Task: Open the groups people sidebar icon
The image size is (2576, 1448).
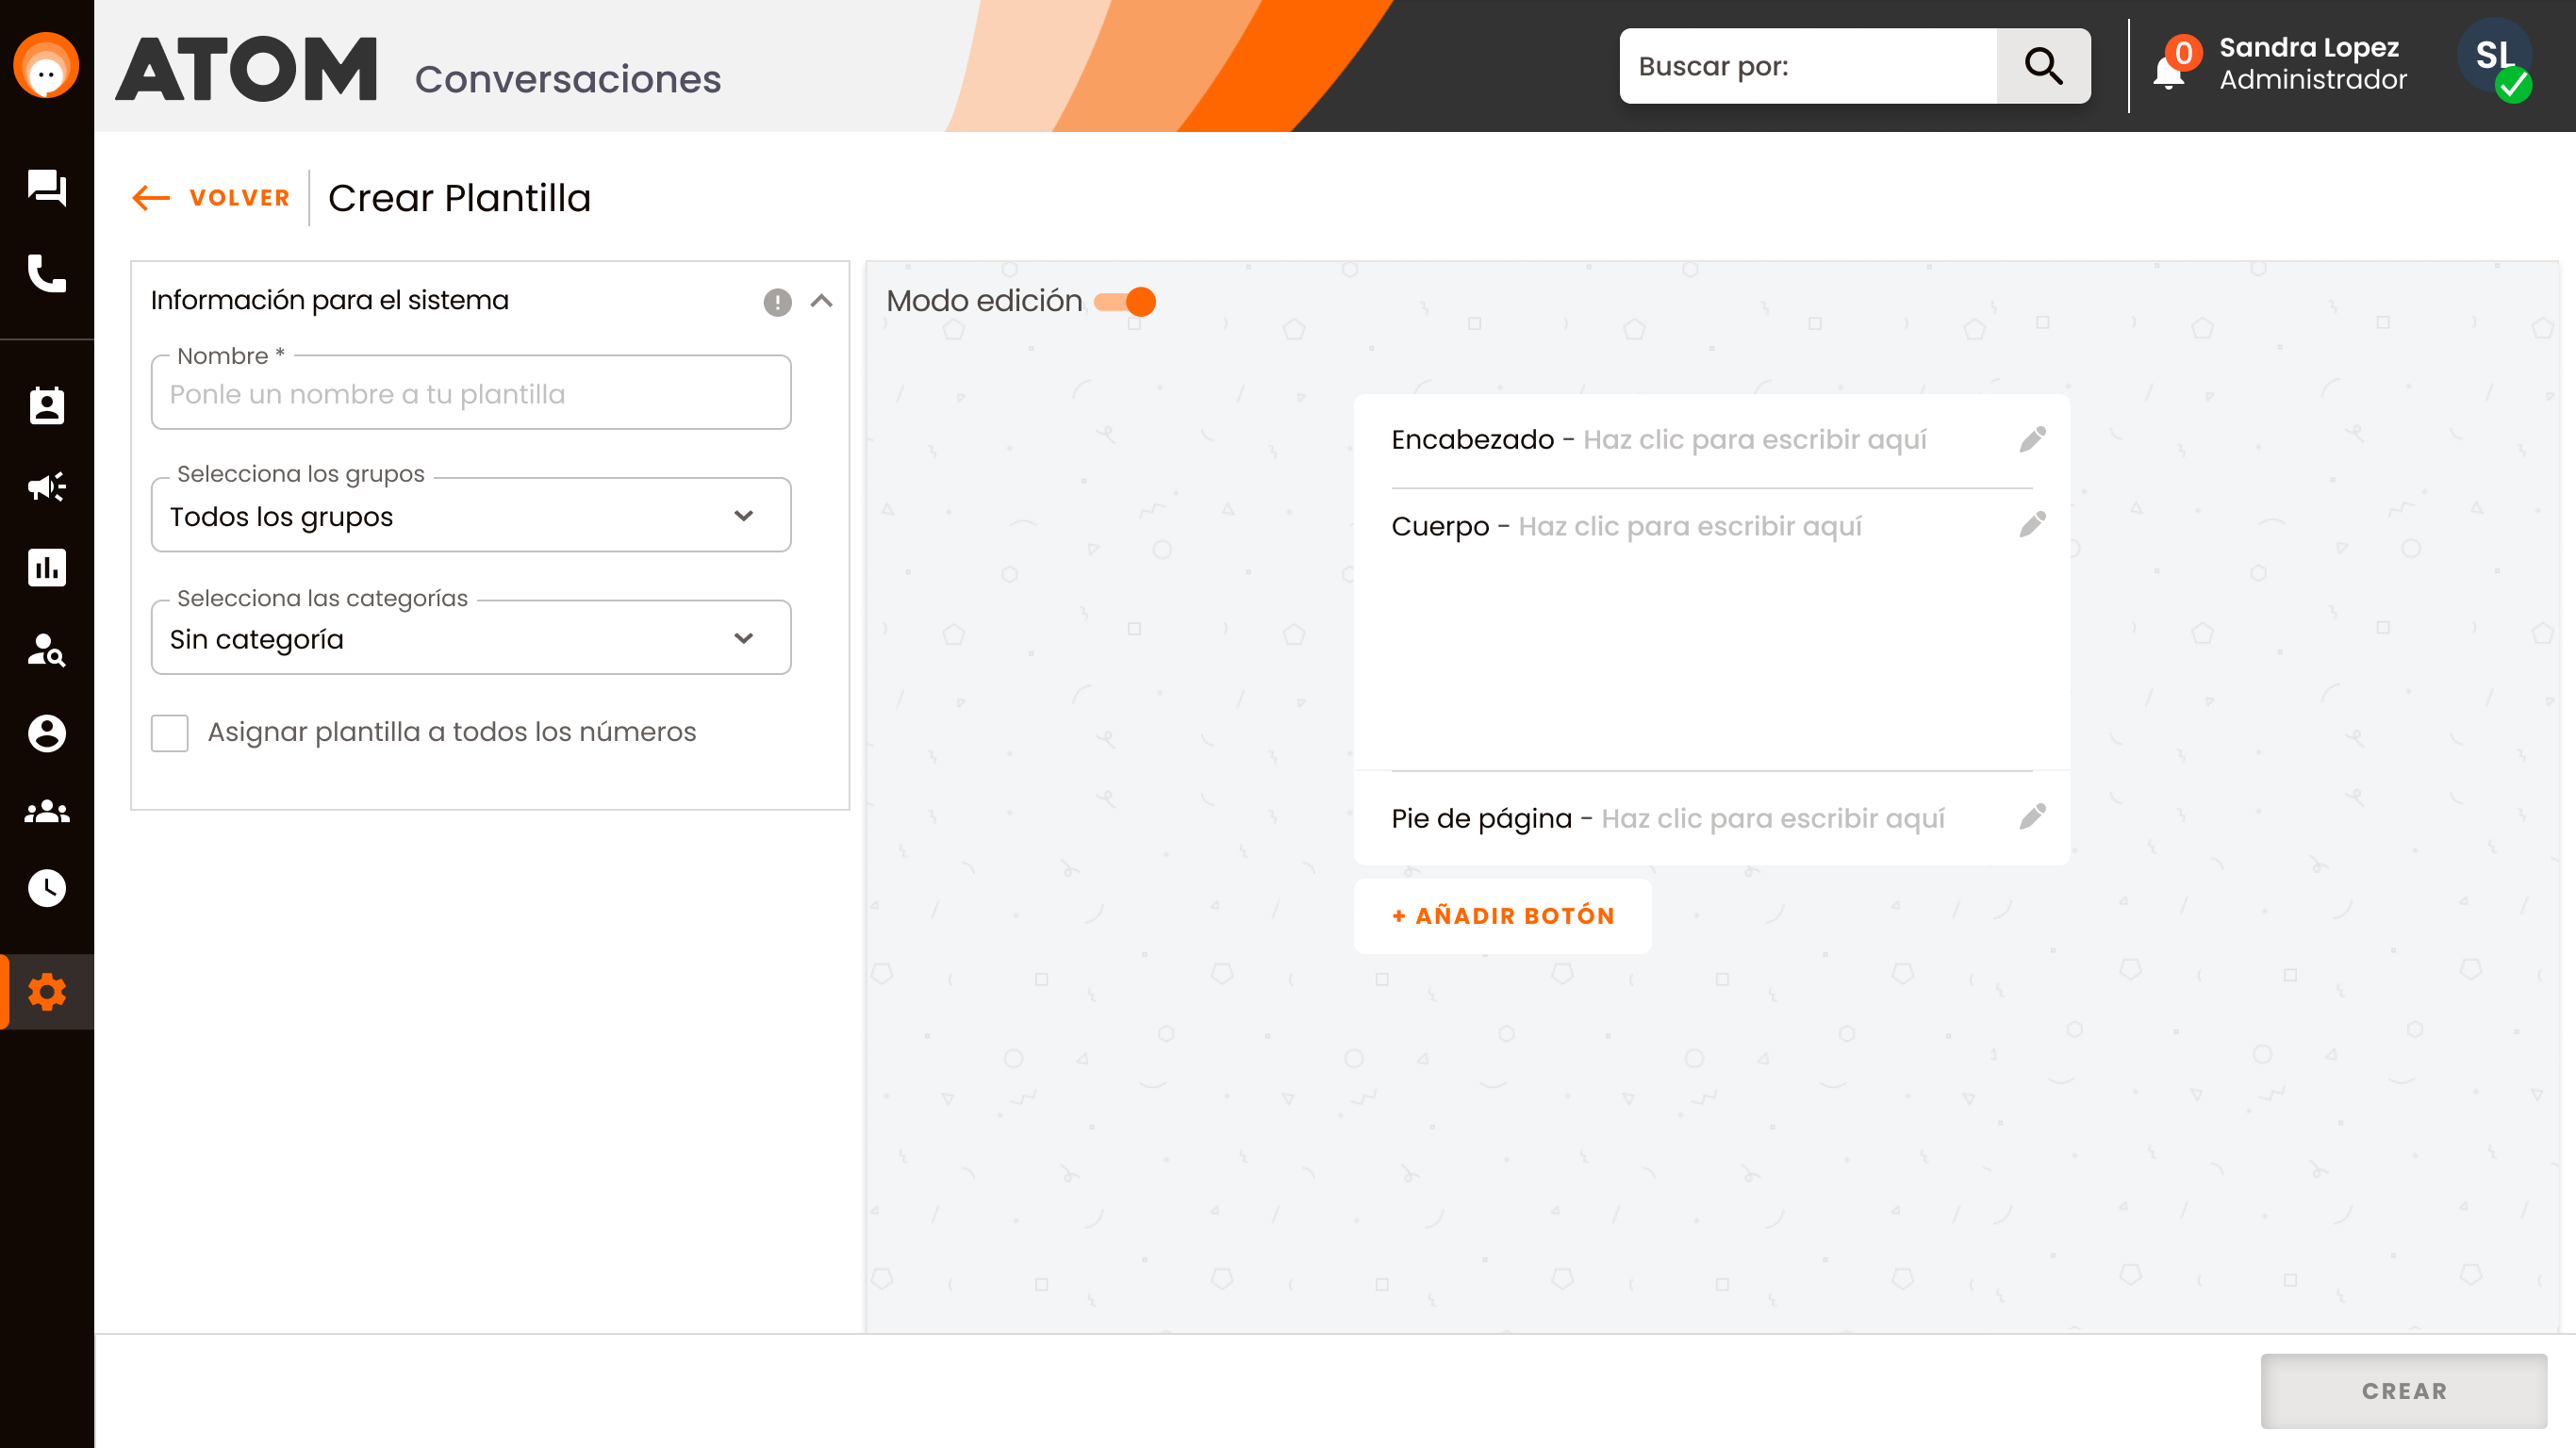Action: [47, 811]
